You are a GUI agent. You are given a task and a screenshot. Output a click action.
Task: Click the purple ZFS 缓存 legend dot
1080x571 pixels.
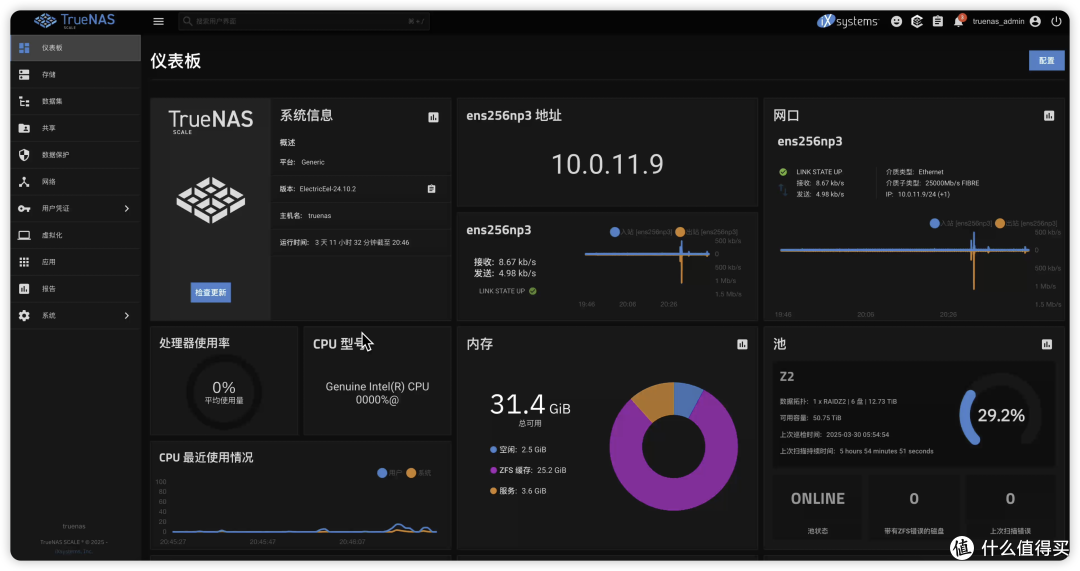click(x=493, y=470)
